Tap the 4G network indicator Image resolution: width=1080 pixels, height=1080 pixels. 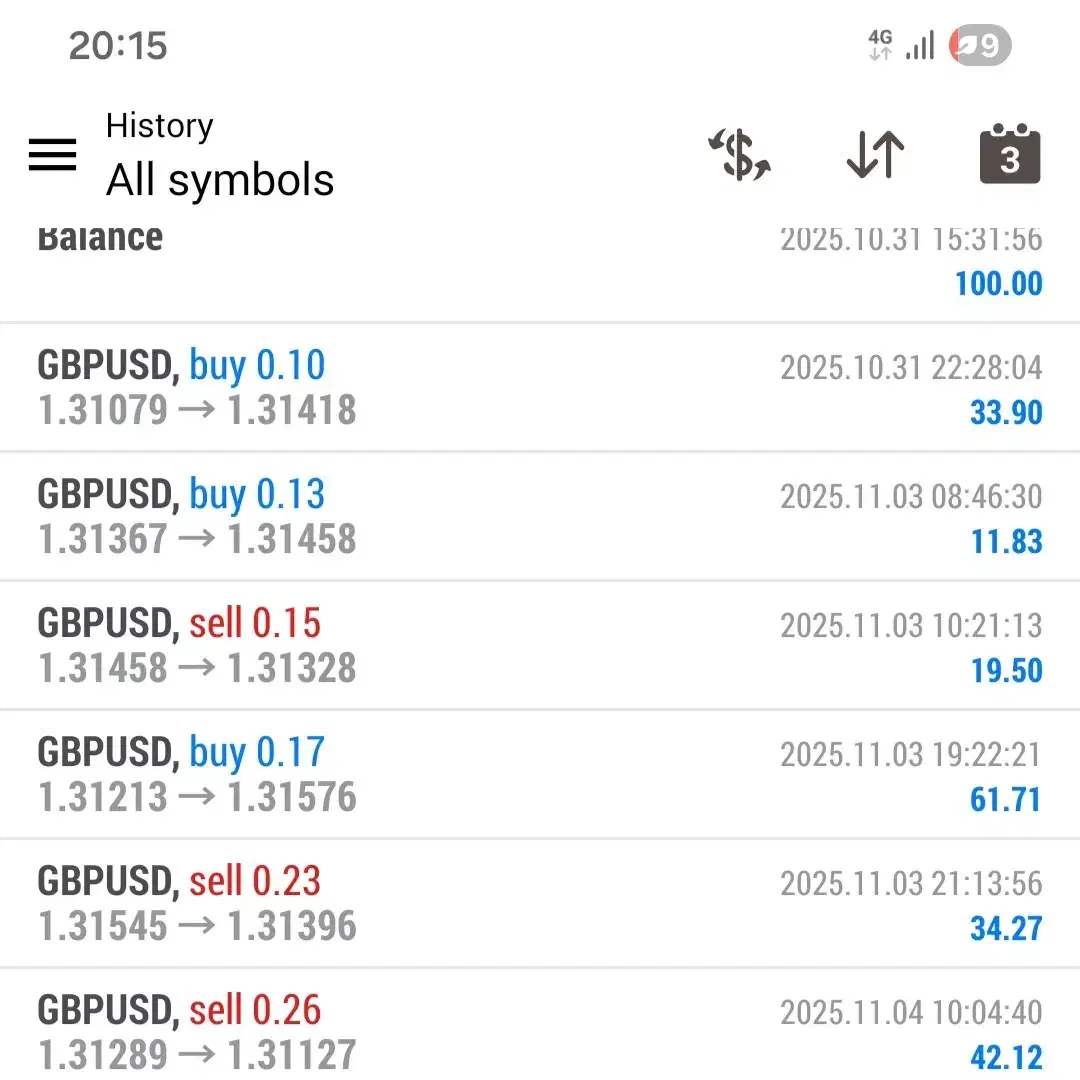pos(880,44)
